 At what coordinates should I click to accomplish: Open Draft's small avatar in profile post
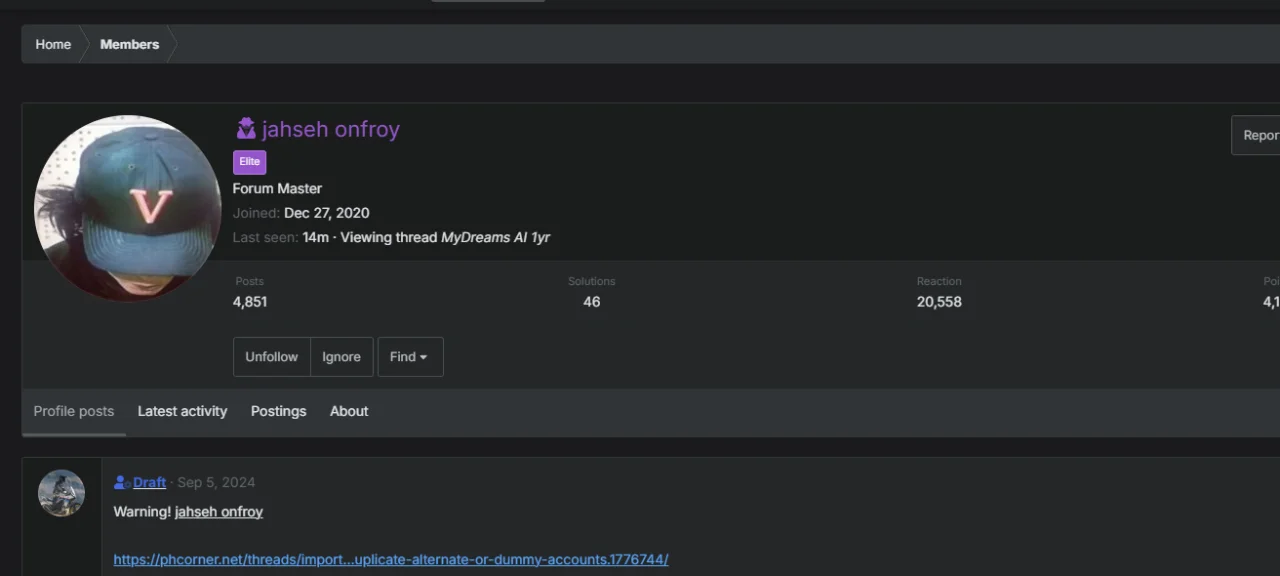pos(61,493)
